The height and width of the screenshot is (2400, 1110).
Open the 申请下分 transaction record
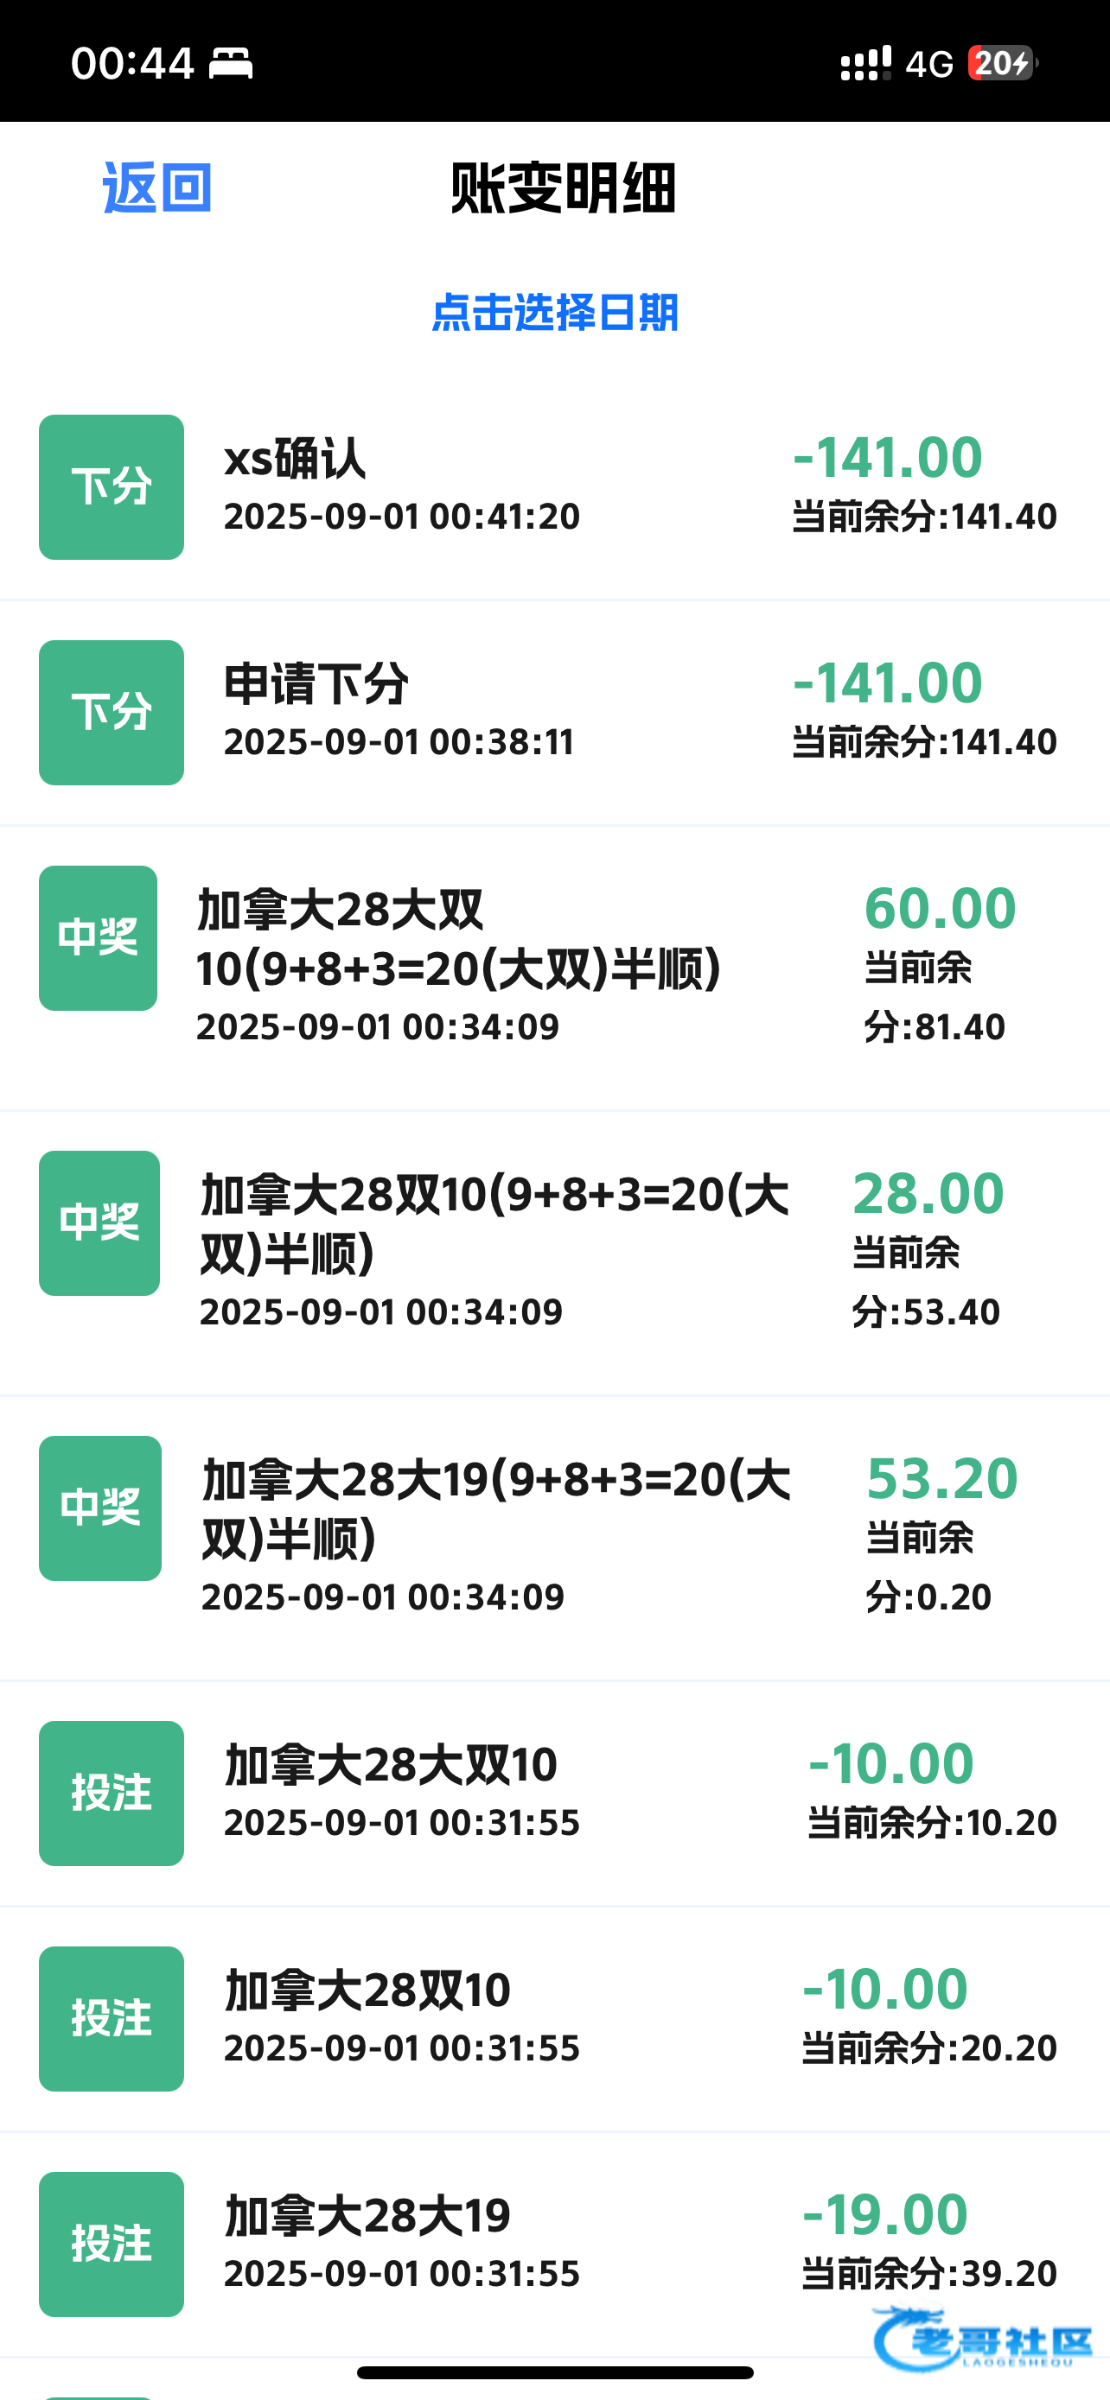(400, 712)
